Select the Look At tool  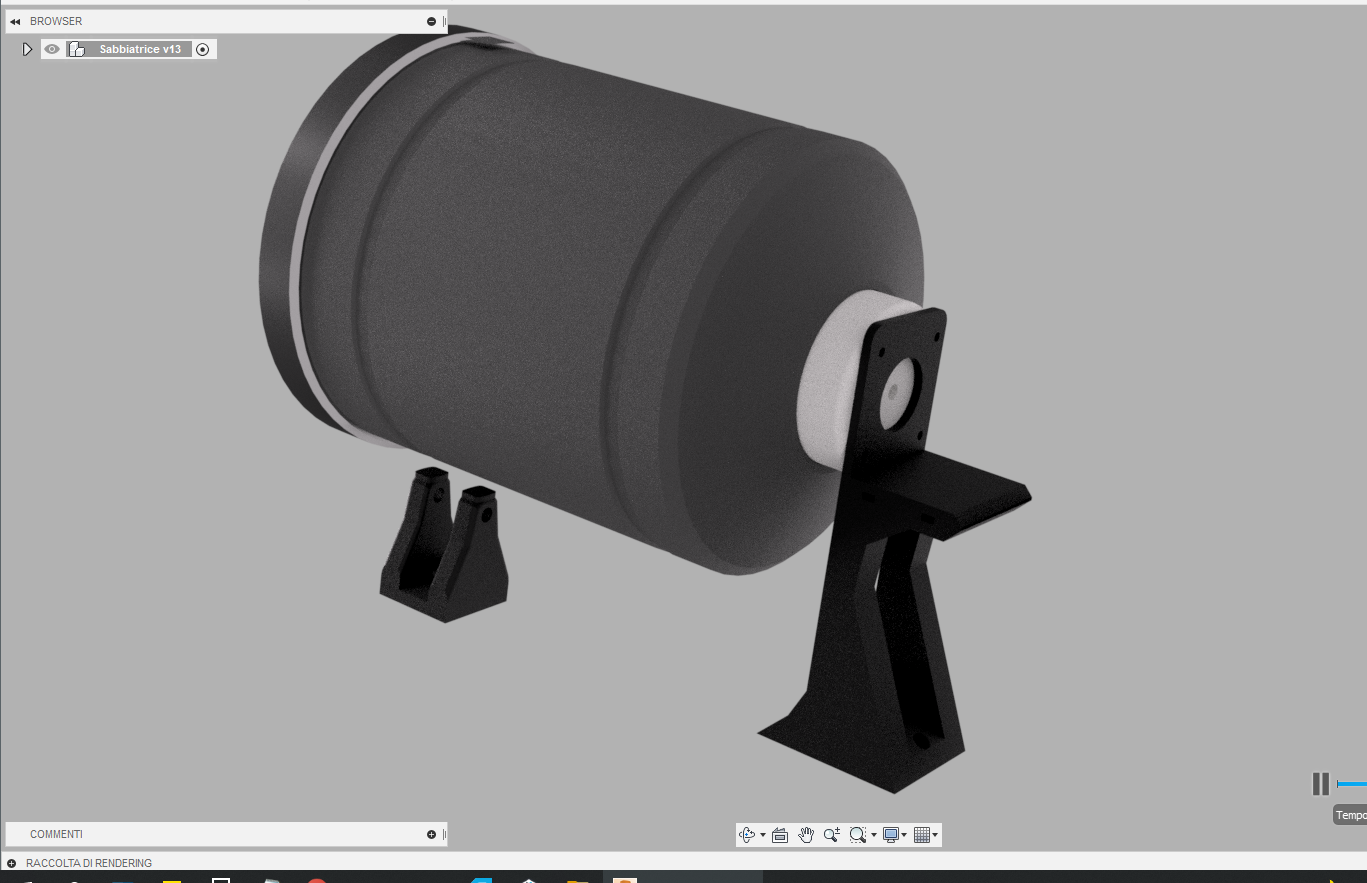[x=779, y=835]
